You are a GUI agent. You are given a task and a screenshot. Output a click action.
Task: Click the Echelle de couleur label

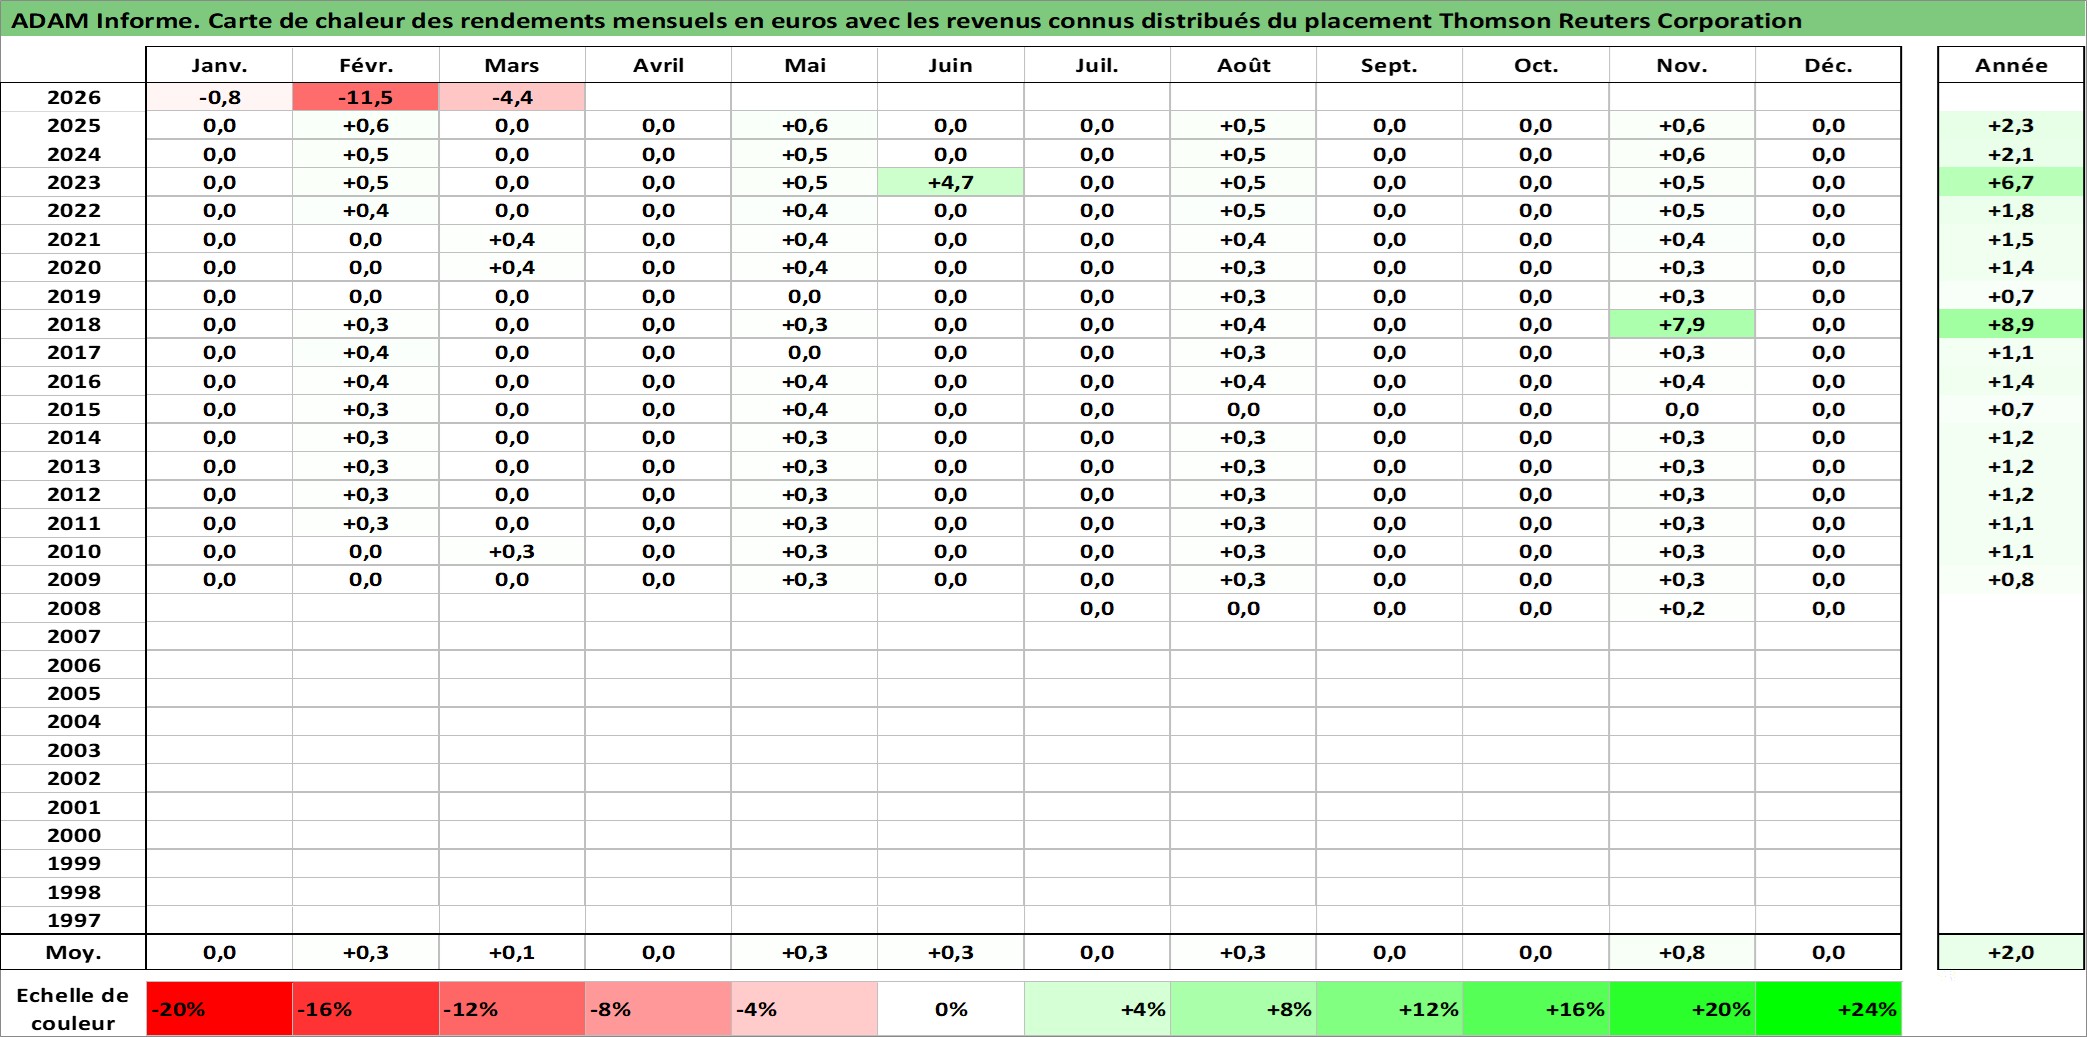(73, 1009)
